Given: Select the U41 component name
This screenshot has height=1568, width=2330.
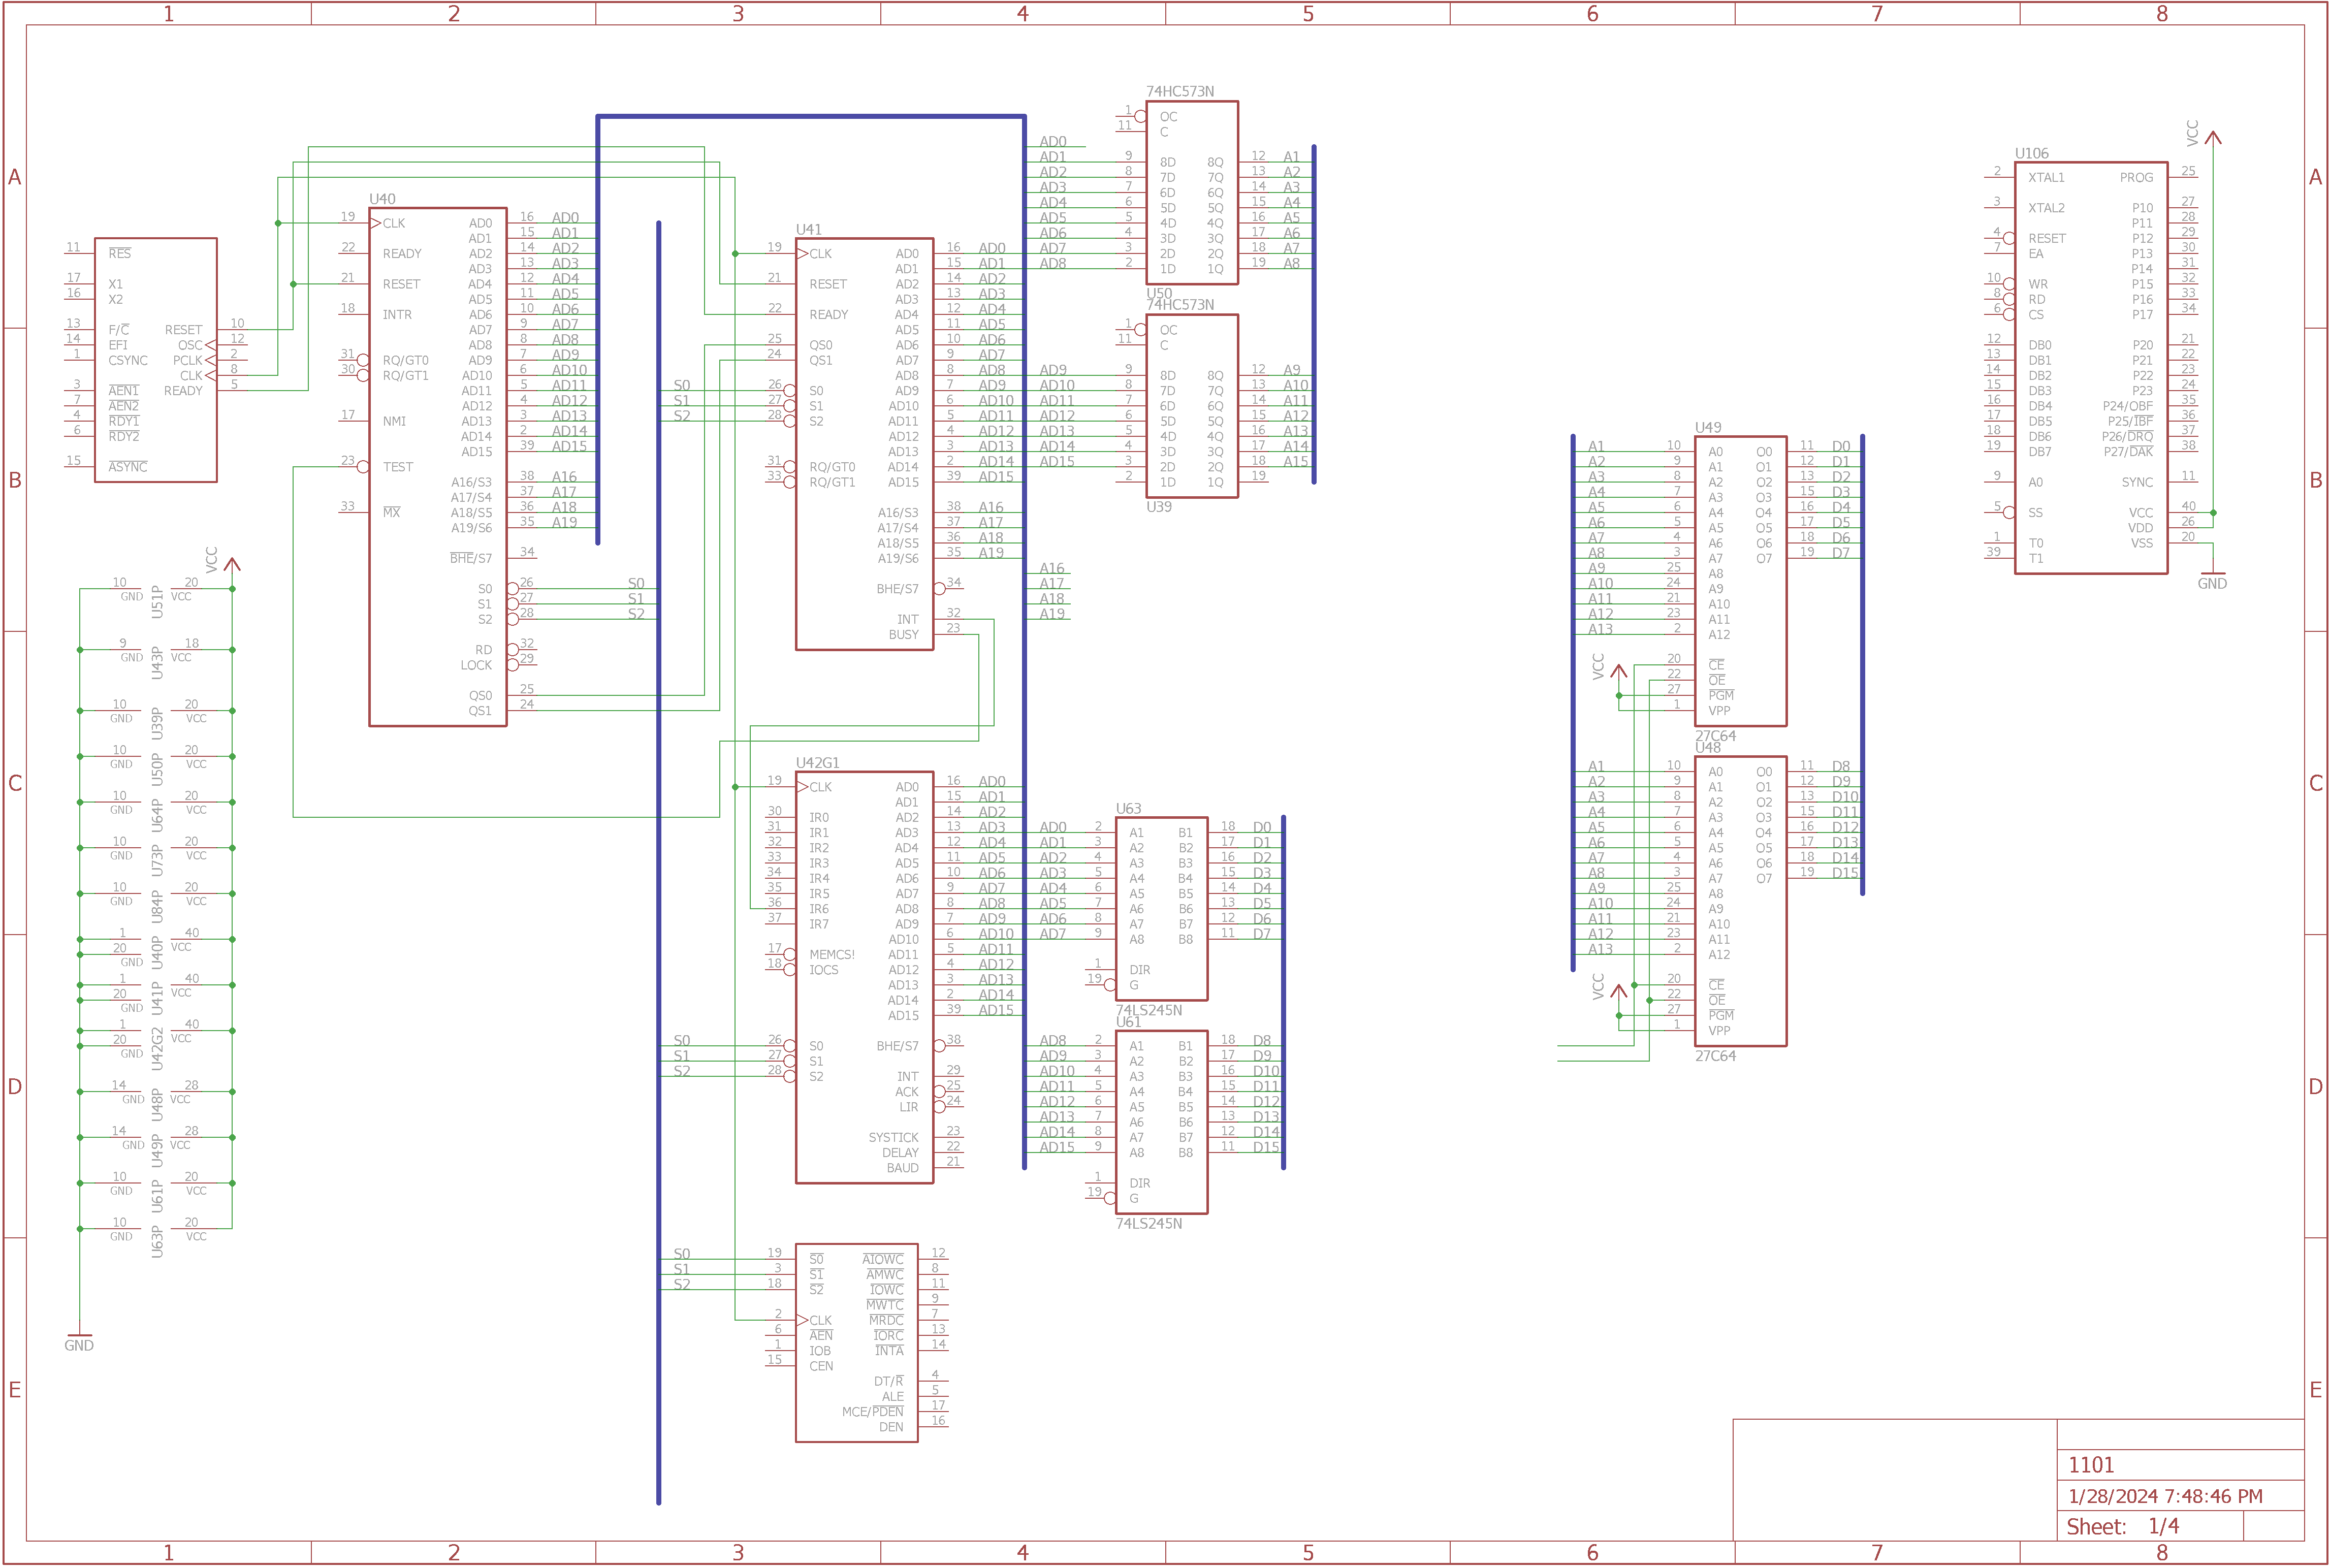Looking at the screenshot, I should (808, 230).
